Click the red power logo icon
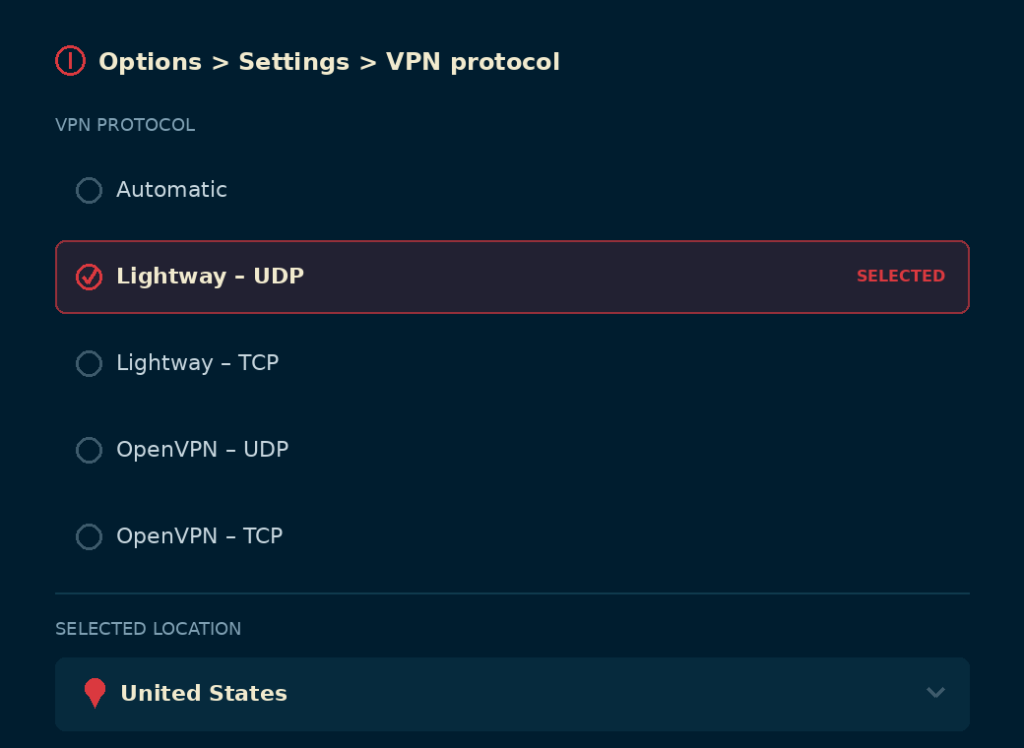The height and width of the screenshot is (748, 1024). (x=71, y=61)
